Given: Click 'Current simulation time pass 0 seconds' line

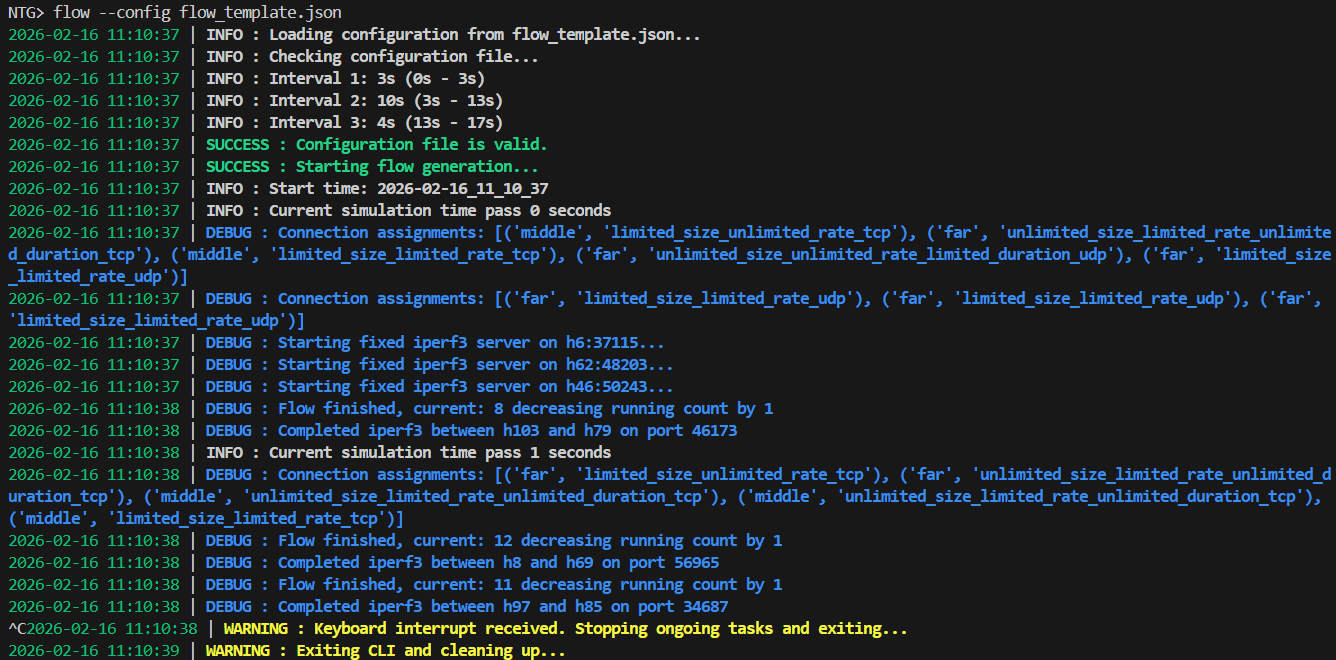Looking at the screenshot, I should (x=439, y=210).
